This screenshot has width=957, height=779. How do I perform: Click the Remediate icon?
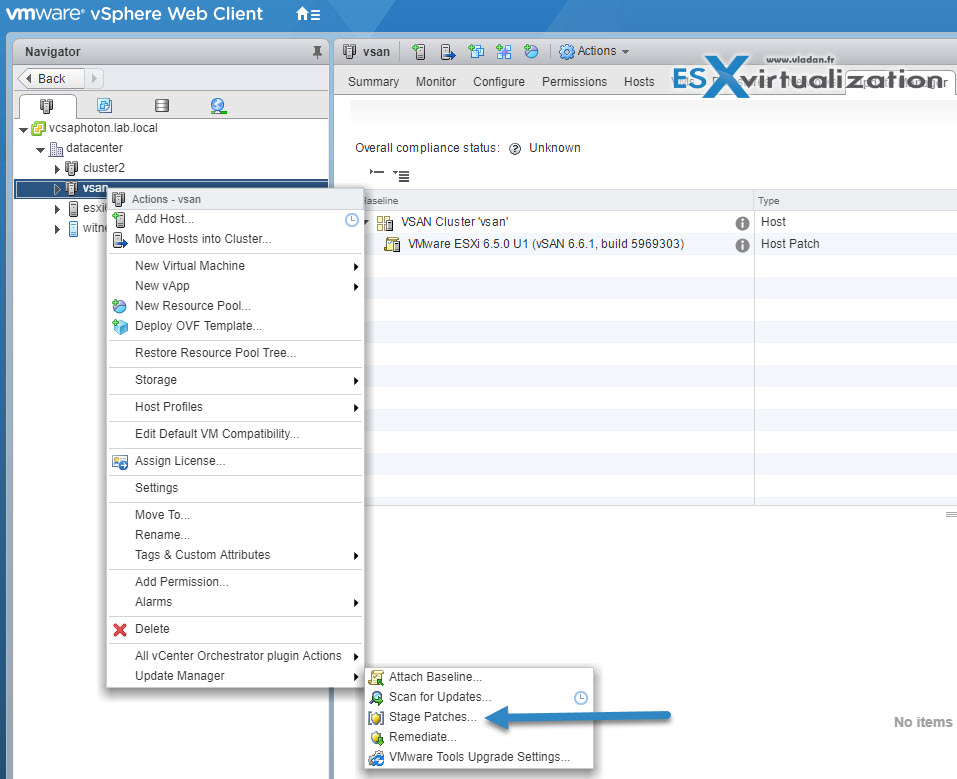(x=377, y=737)
